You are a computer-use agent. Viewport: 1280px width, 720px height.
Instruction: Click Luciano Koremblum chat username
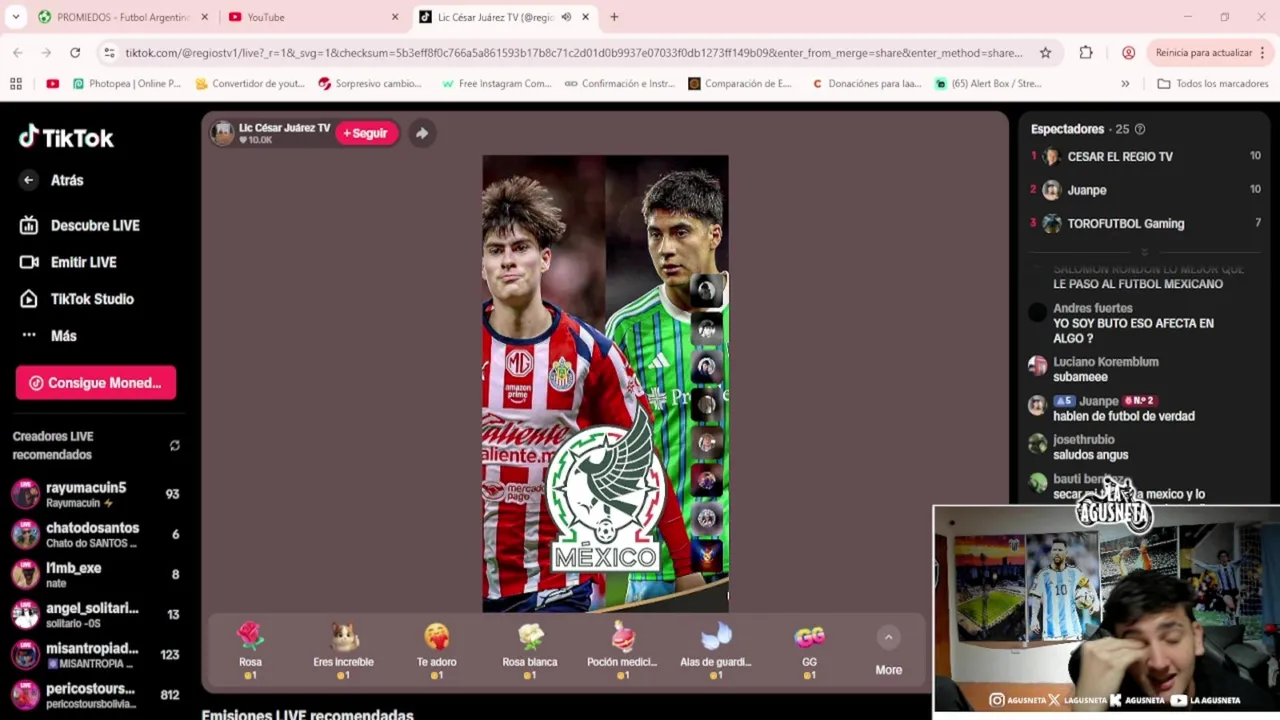click(x=1105, y=362)
